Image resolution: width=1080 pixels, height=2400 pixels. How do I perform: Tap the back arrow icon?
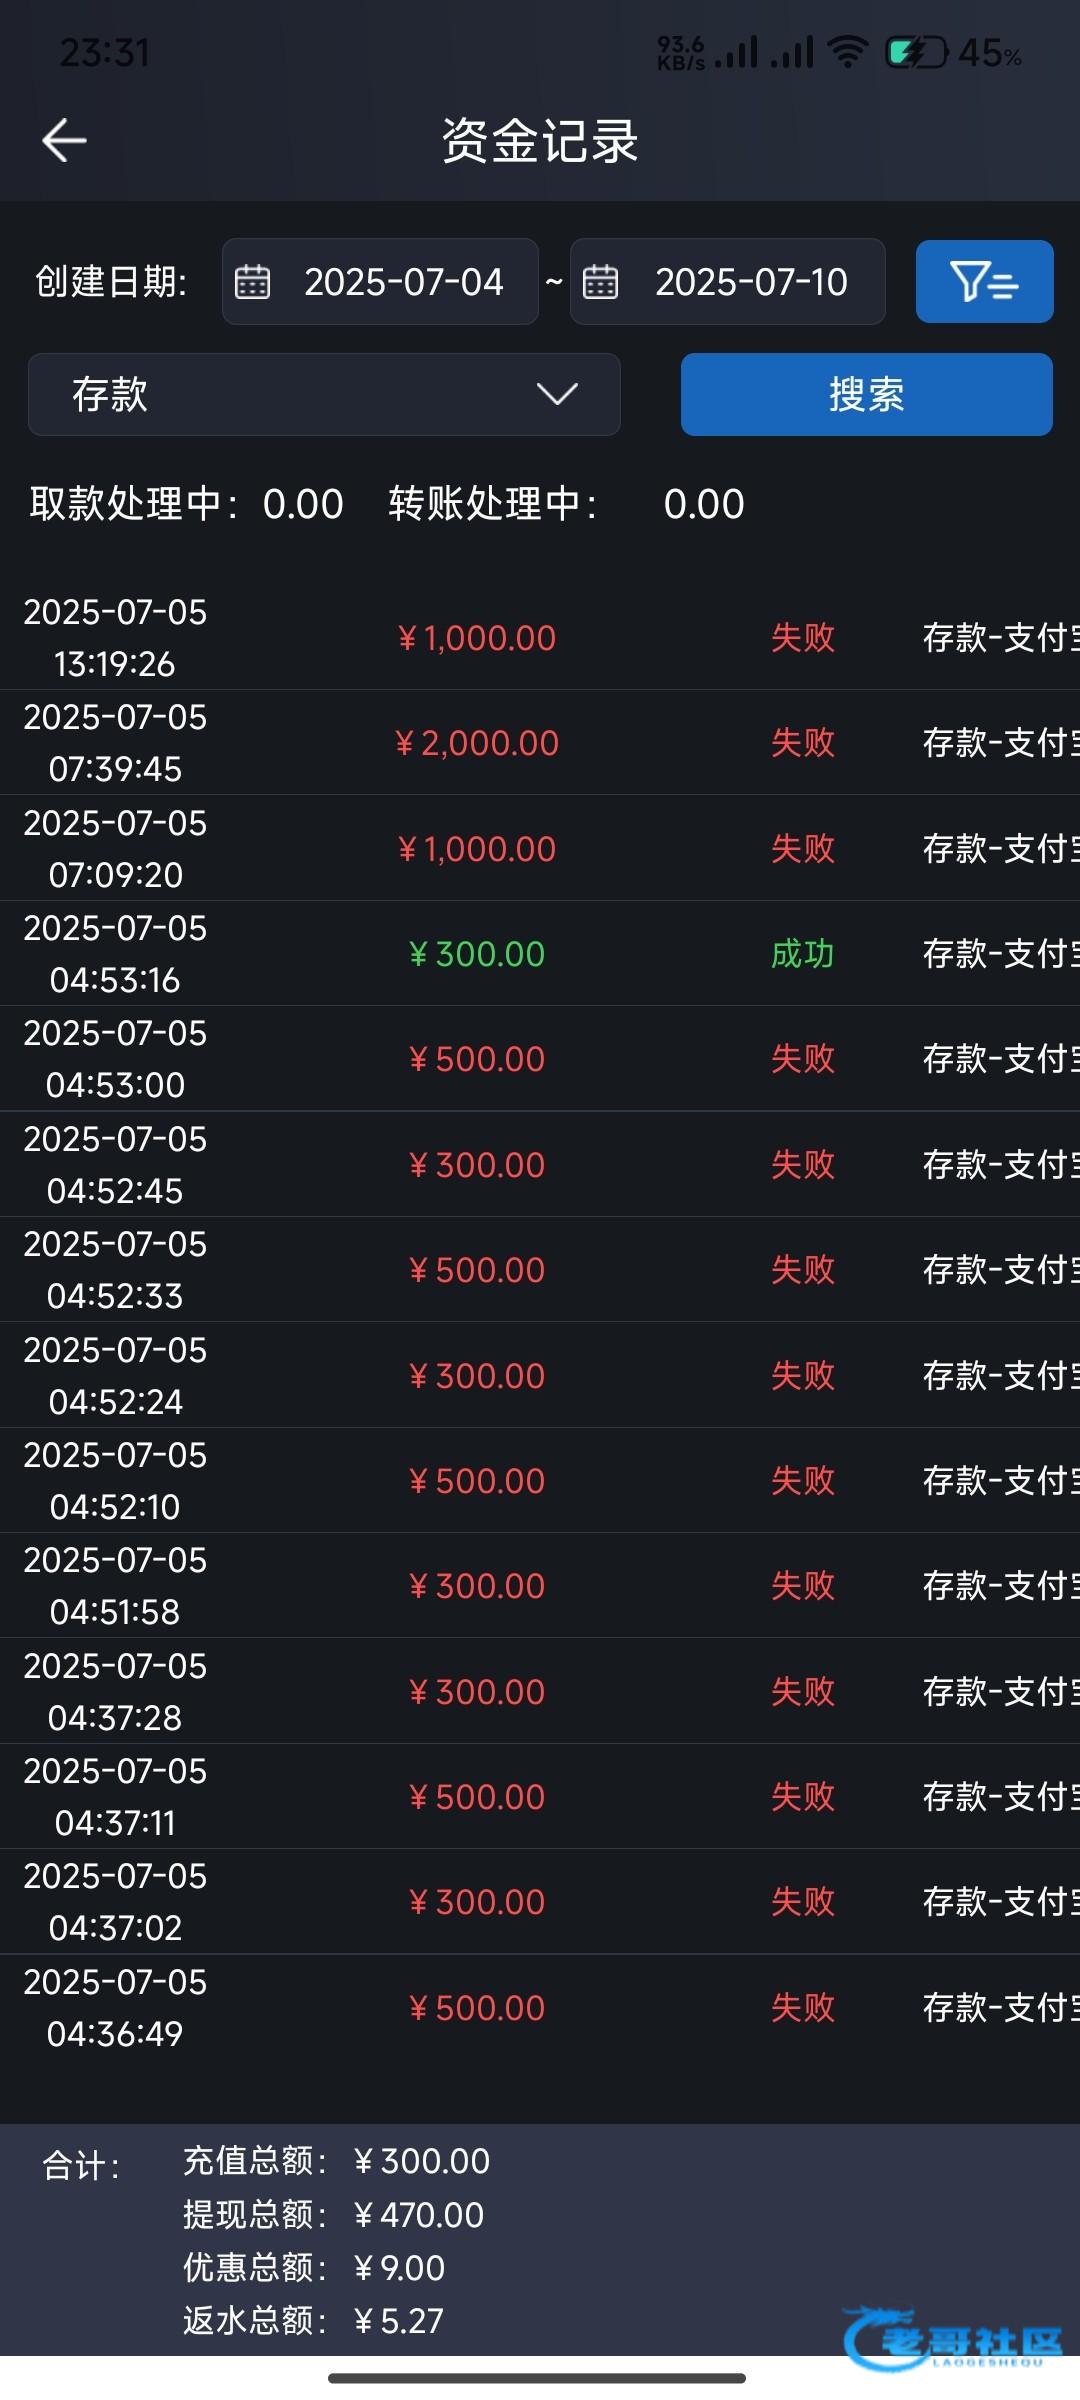(65, 140)
